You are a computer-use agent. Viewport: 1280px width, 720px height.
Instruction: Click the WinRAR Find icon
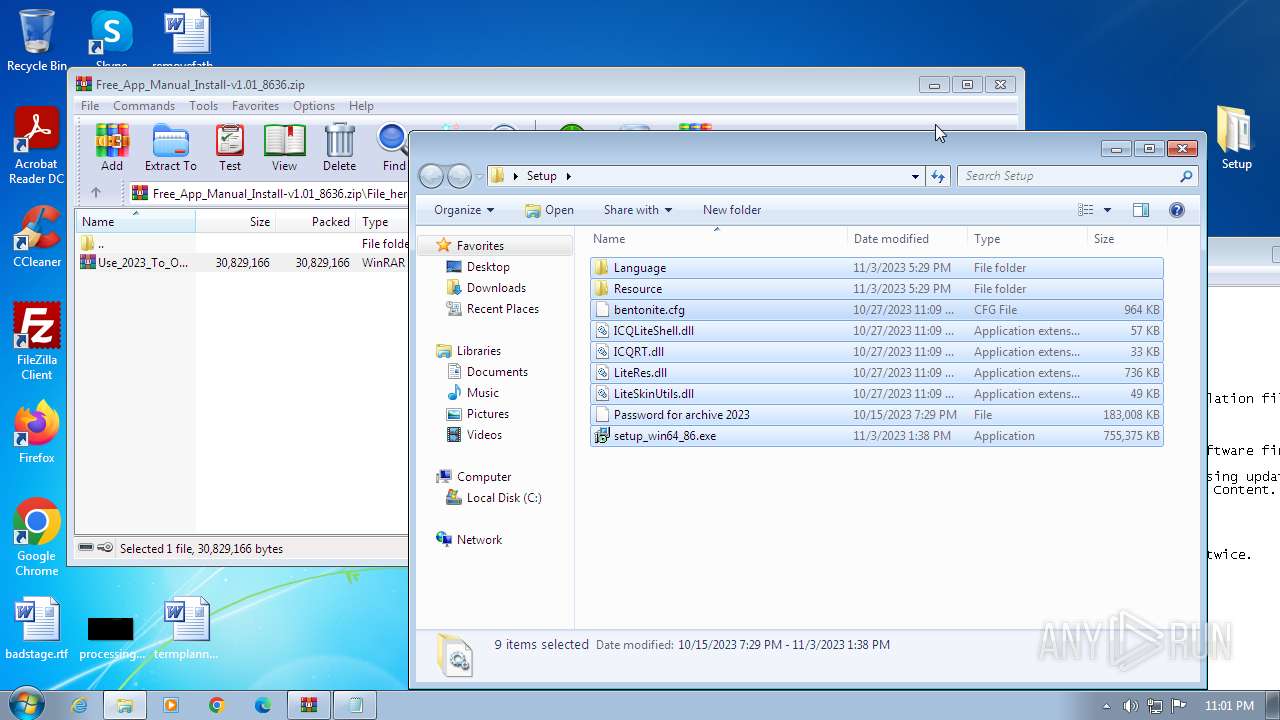click(x=394, y=148)
